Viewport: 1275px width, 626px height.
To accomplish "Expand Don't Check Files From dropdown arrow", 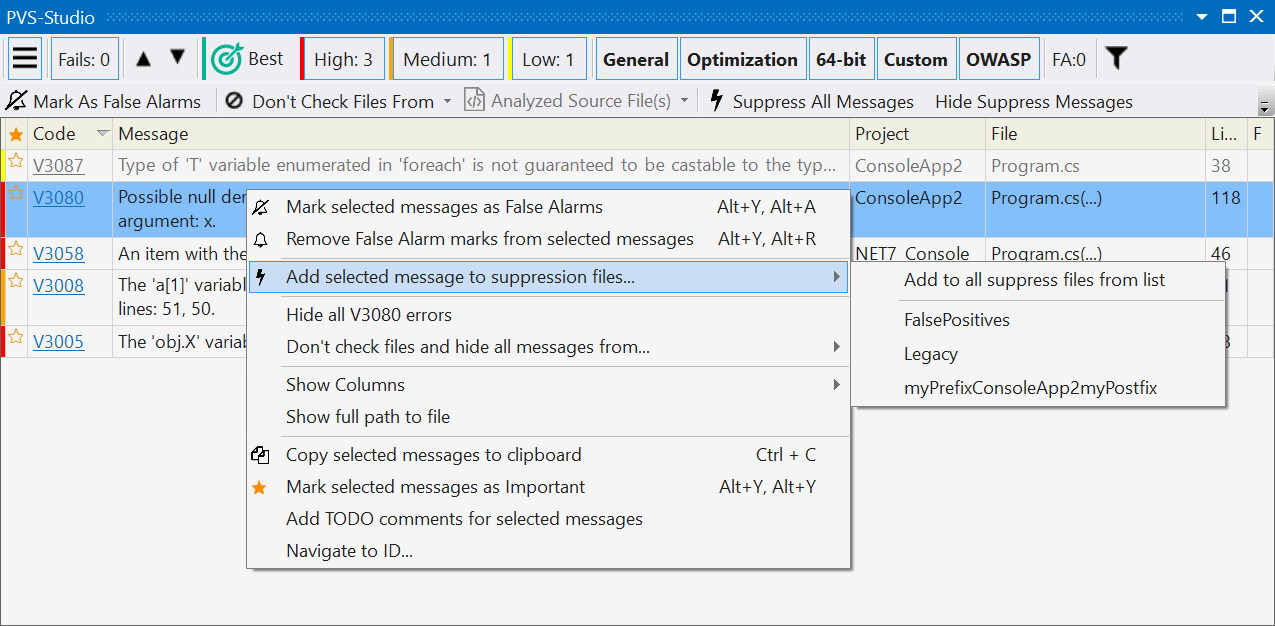I will (447, 101).
